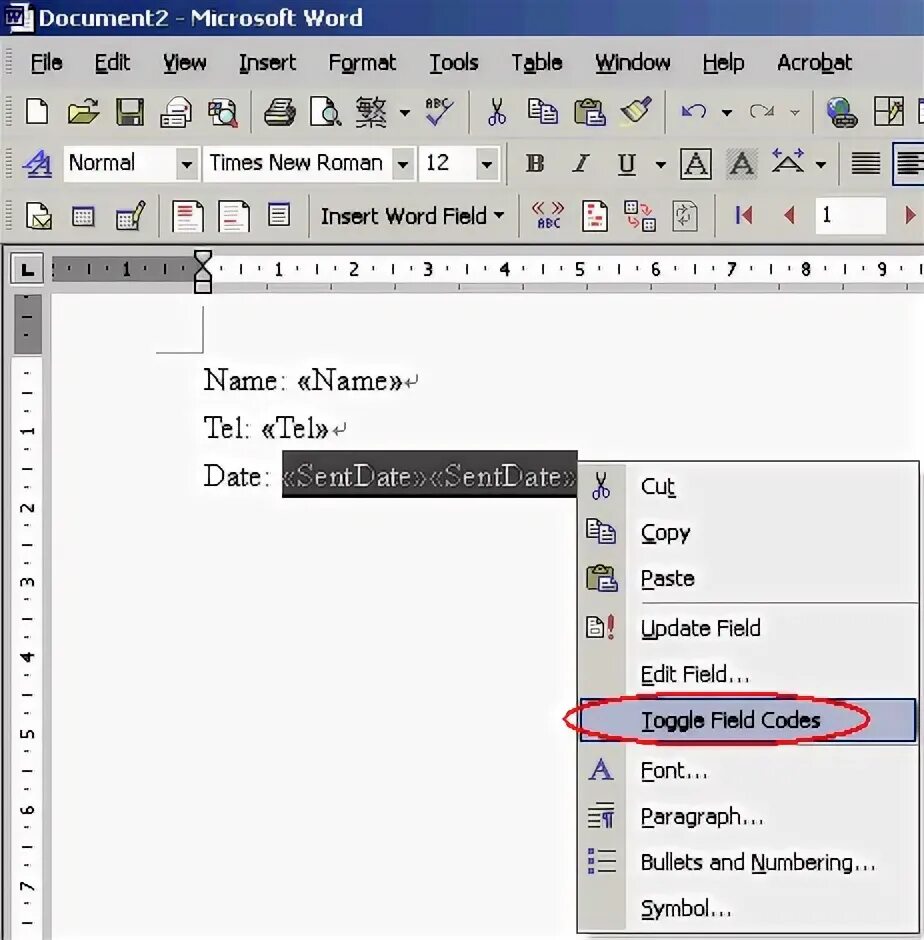Undo the last action
The width and height of the screenshot is (924, 940).
click(x=694, y=112)
